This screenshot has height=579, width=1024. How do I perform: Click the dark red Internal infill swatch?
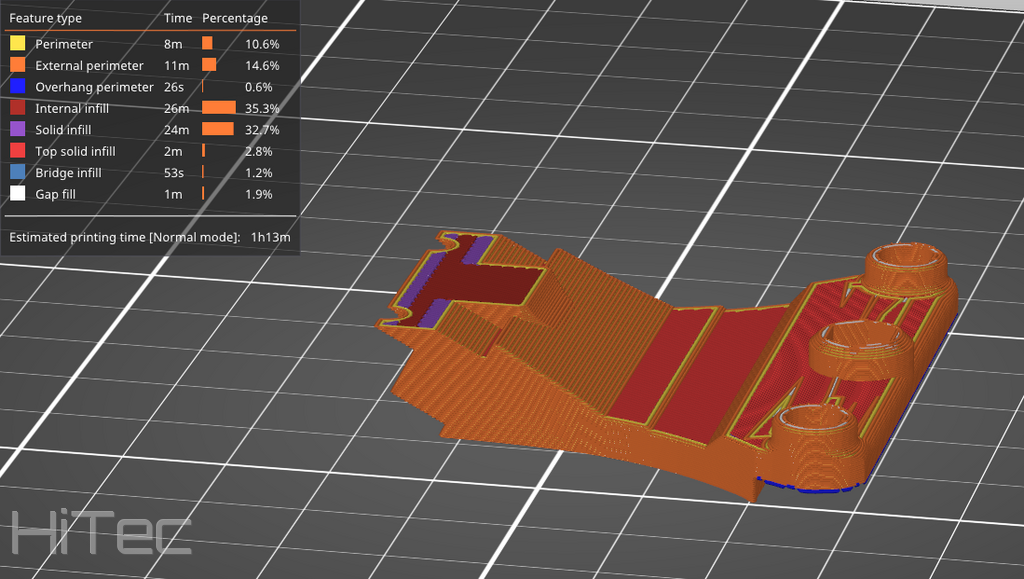(17, 109)
